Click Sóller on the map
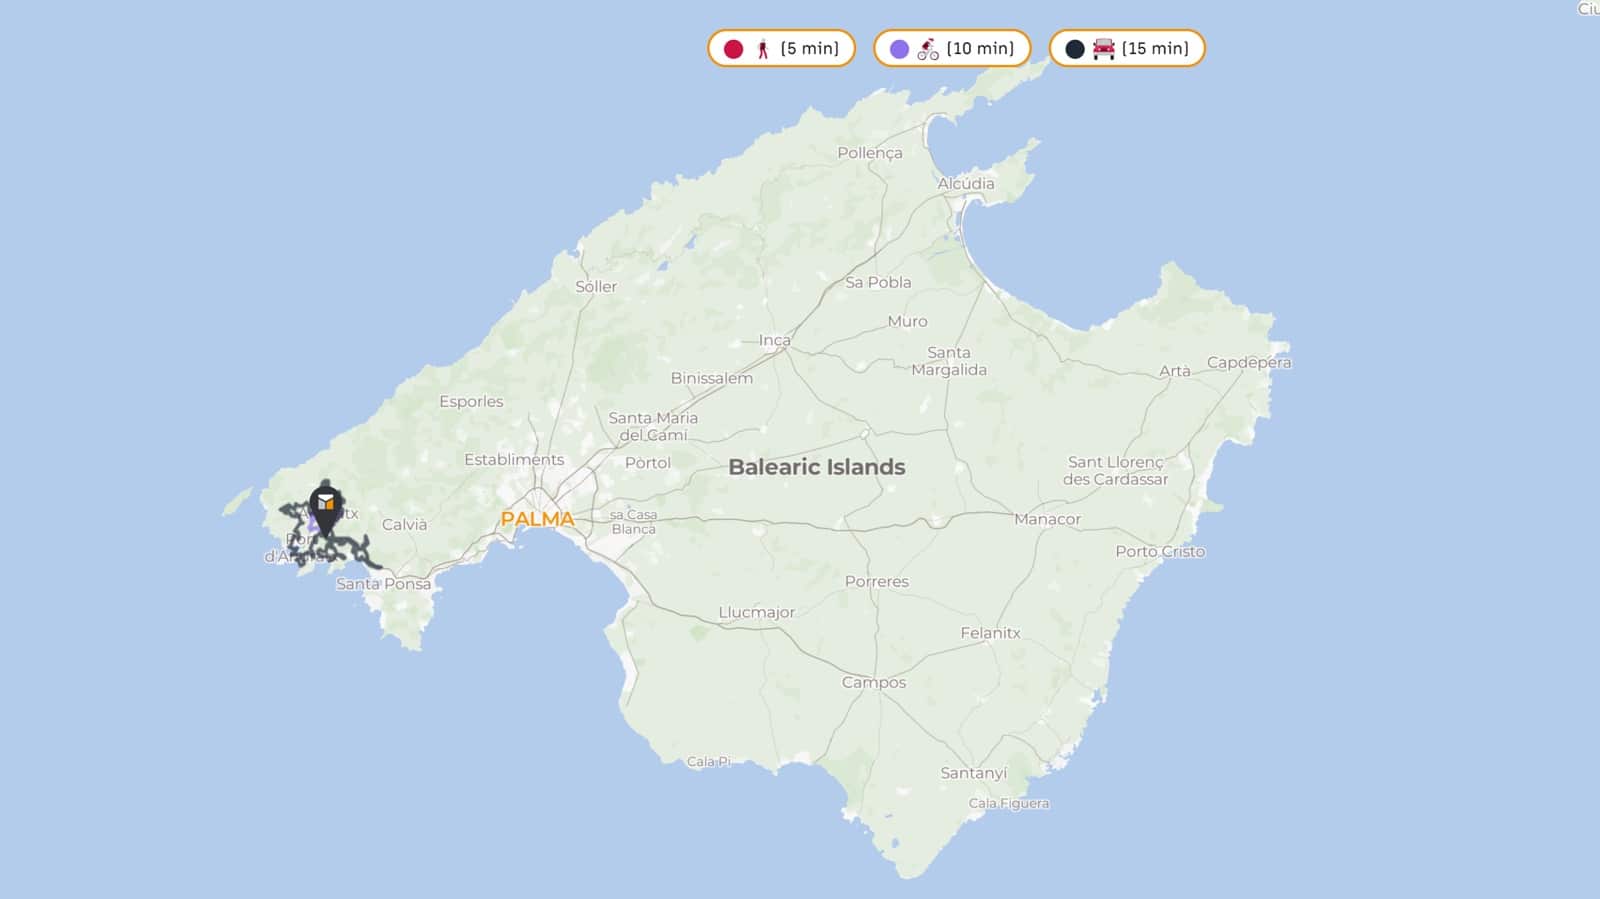This screenshot has height=899, width=1600. click(x=596, y=286)
